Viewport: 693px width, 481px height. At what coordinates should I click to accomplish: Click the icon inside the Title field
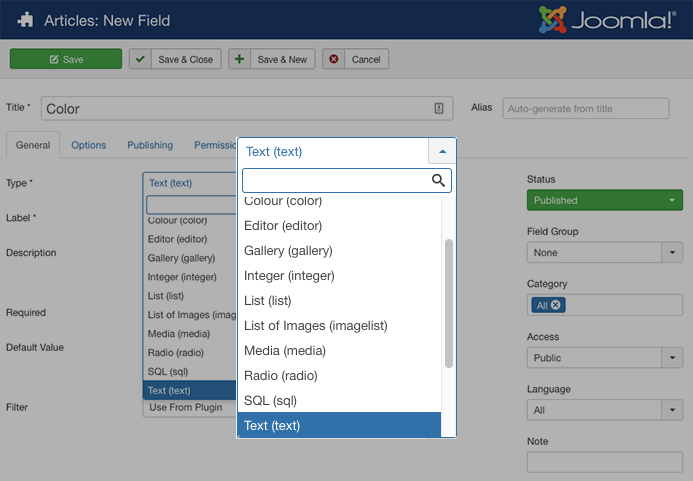pyautogui.click(x=438, y=108)
